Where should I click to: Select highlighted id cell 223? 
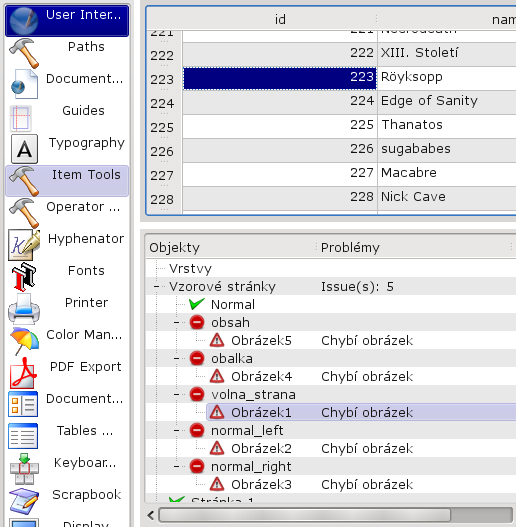pos(280,79)
